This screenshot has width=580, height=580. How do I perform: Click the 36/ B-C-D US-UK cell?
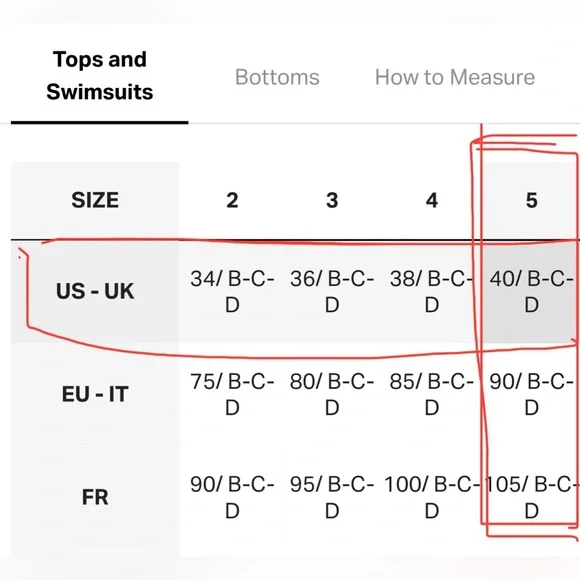coord(332,291)
